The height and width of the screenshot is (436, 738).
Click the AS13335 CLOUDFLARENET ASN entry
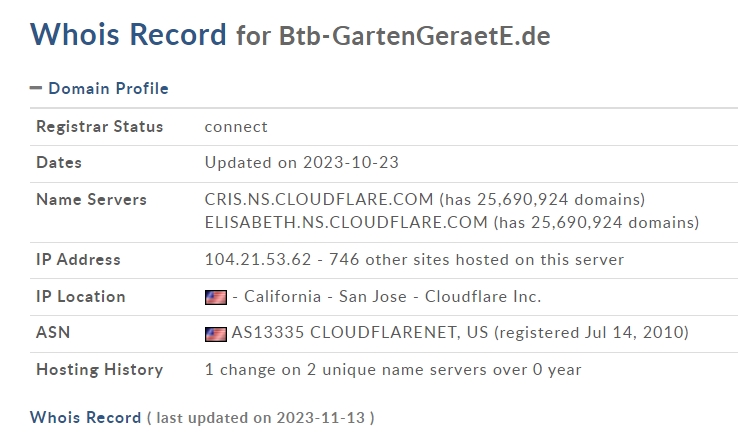tap(360, 332)
